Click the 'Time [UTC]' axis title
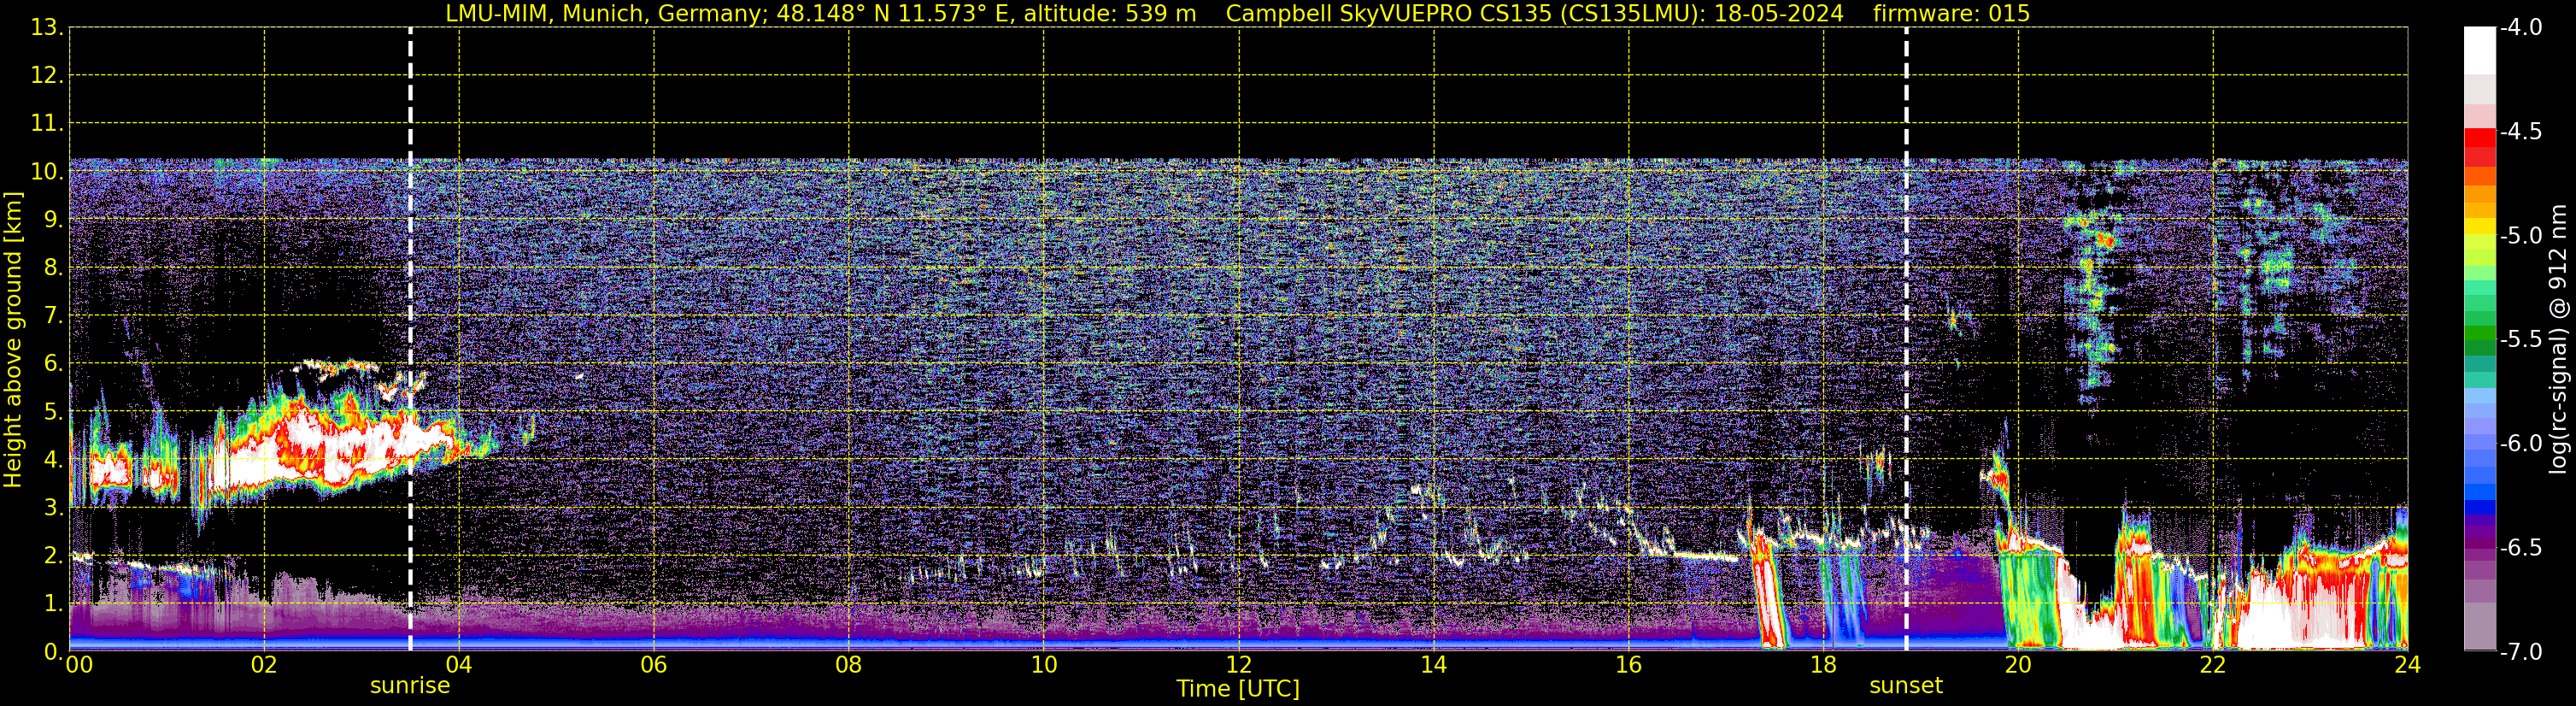This screenshot has height=706, width=2576. click(x=1238, y=689)
